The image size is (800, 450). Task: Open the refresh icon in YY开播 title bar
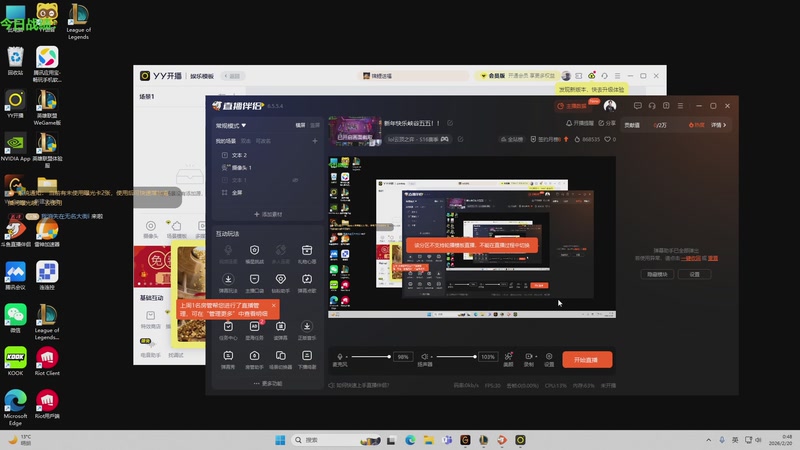pyautogui.click(x=604, y=76)
